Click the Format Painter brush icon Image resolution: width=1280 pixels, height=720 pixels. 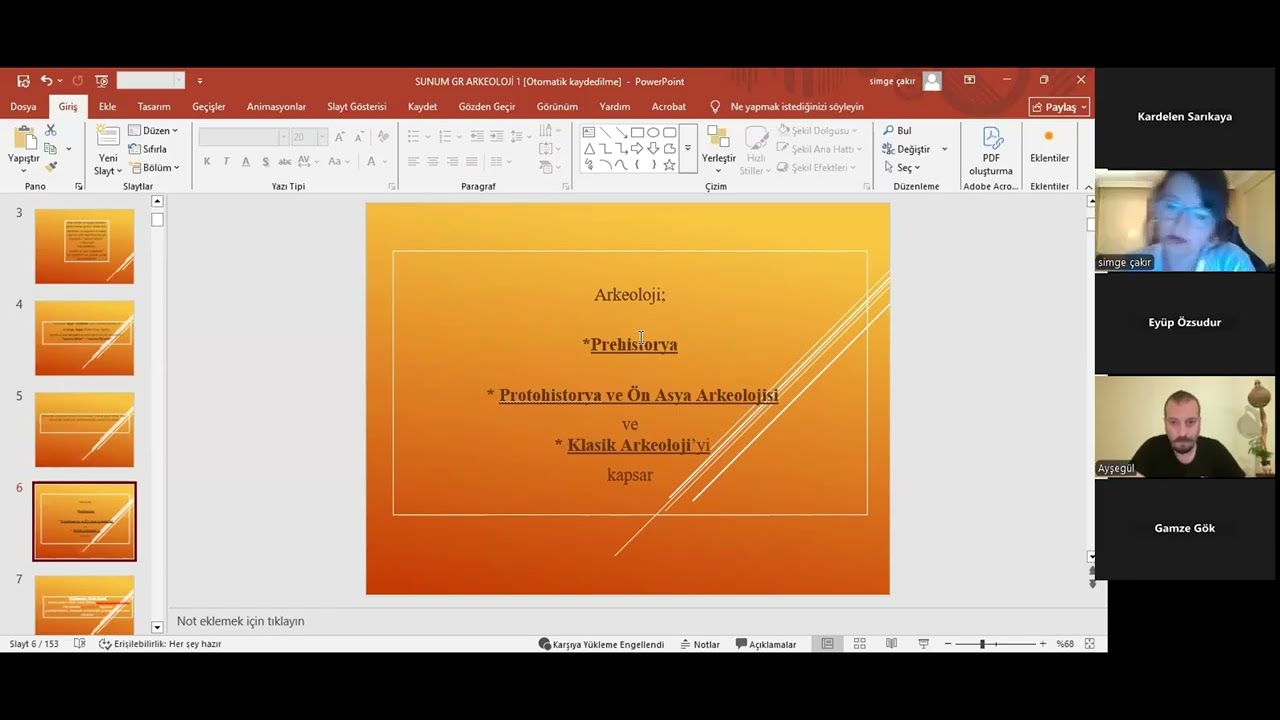[x=51, y=167]
